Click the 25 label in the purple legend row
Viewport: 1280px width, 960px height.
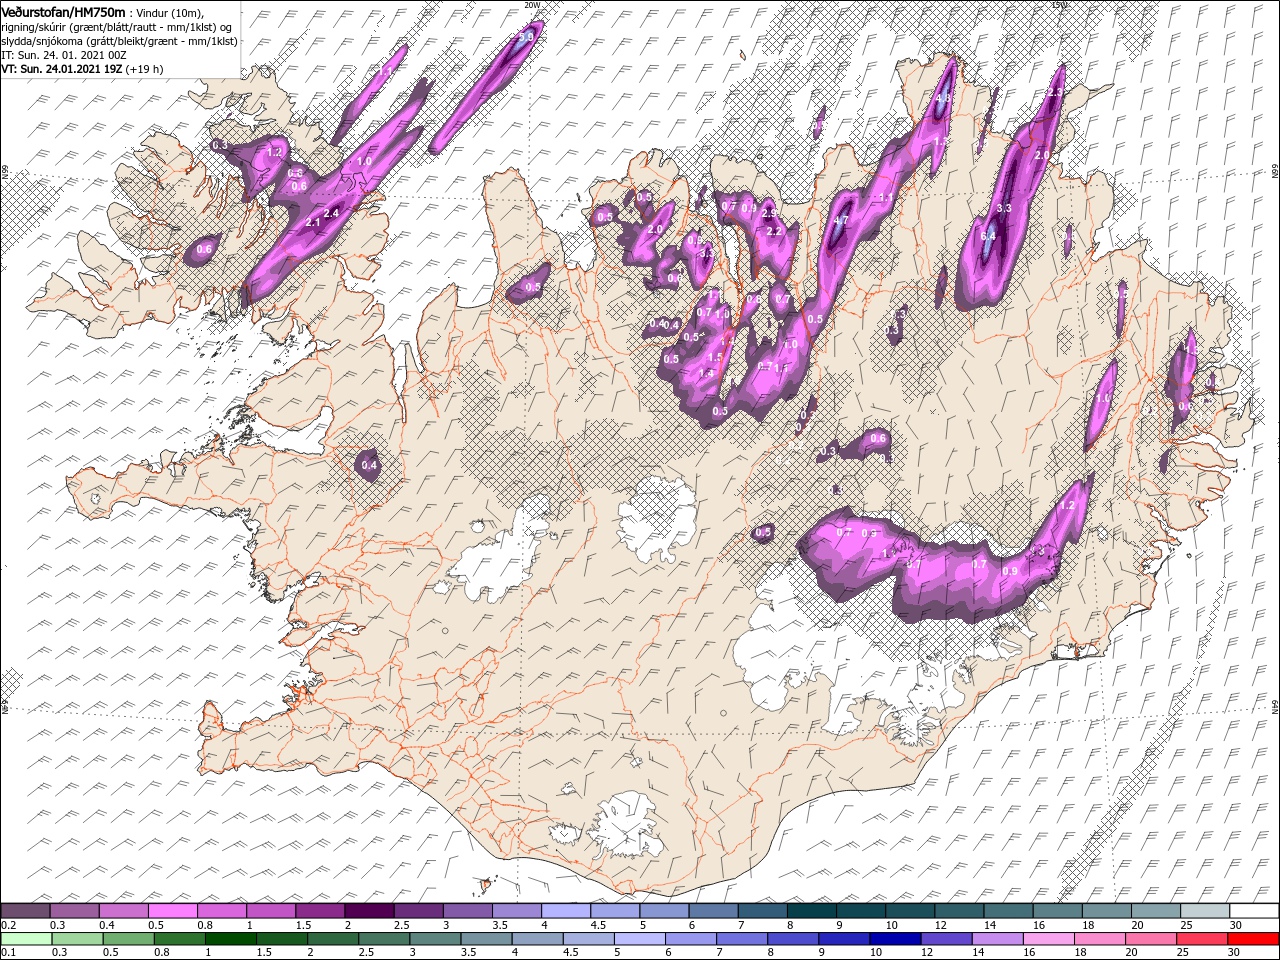1185,925
